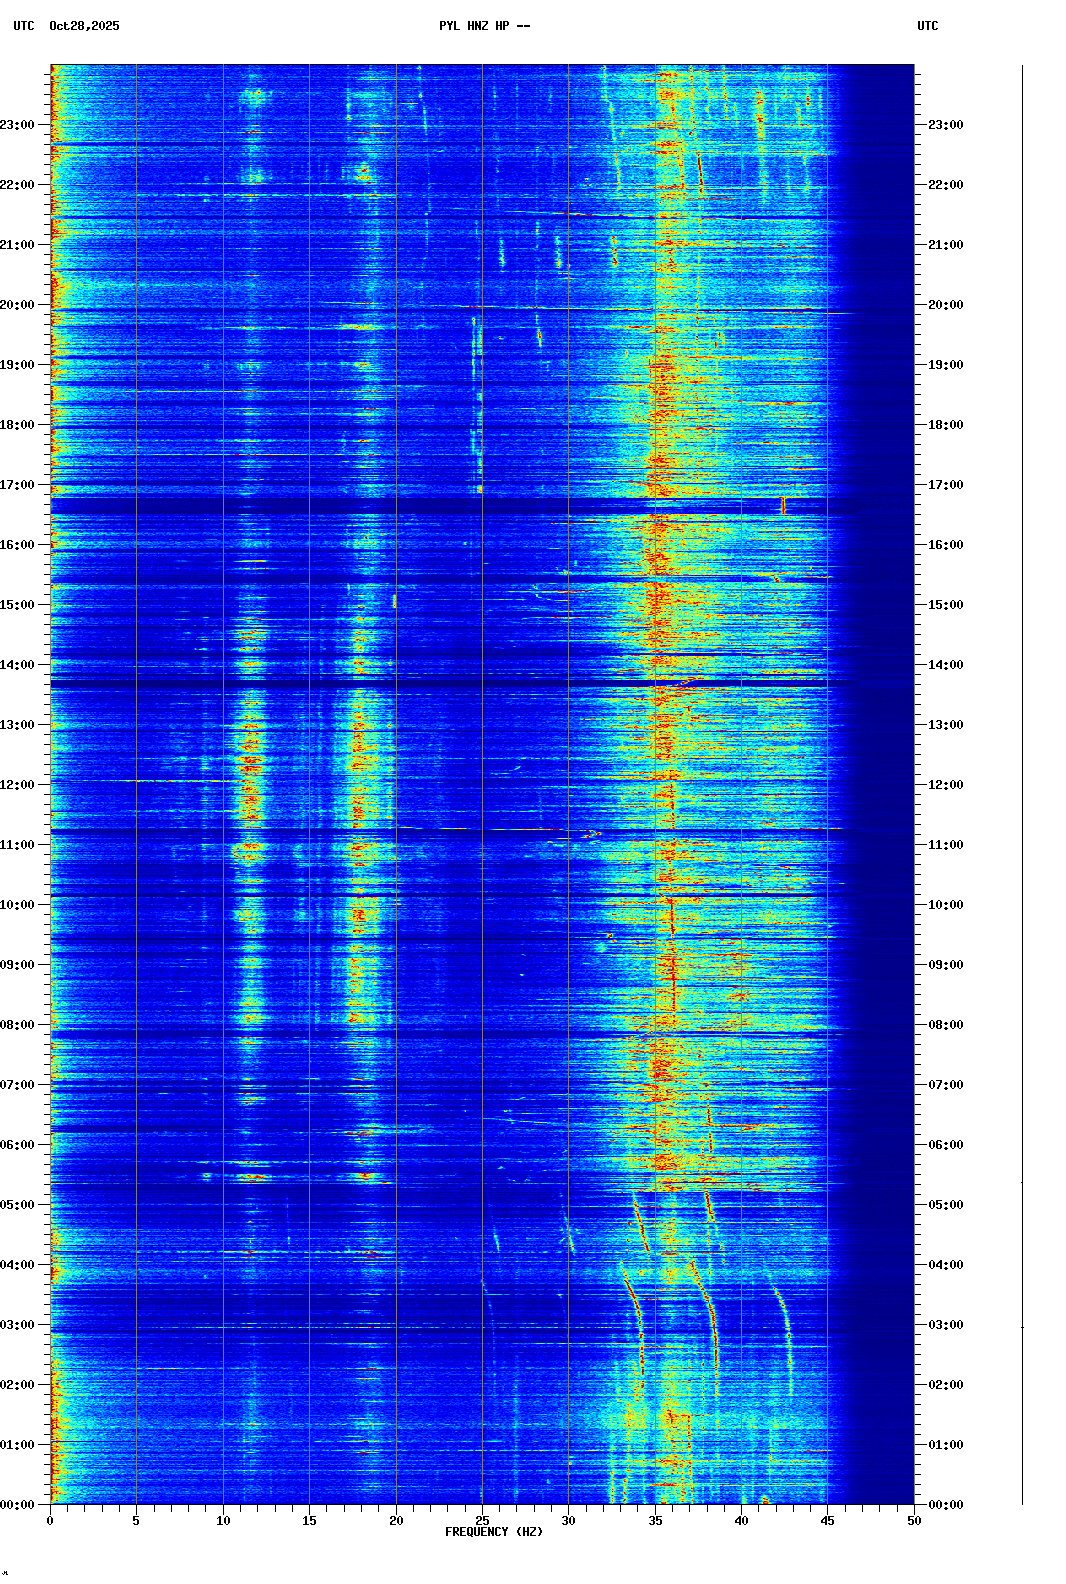1066x1584 pixels.
Task: Select the 05:00 time label on right
Action: 945,1205
